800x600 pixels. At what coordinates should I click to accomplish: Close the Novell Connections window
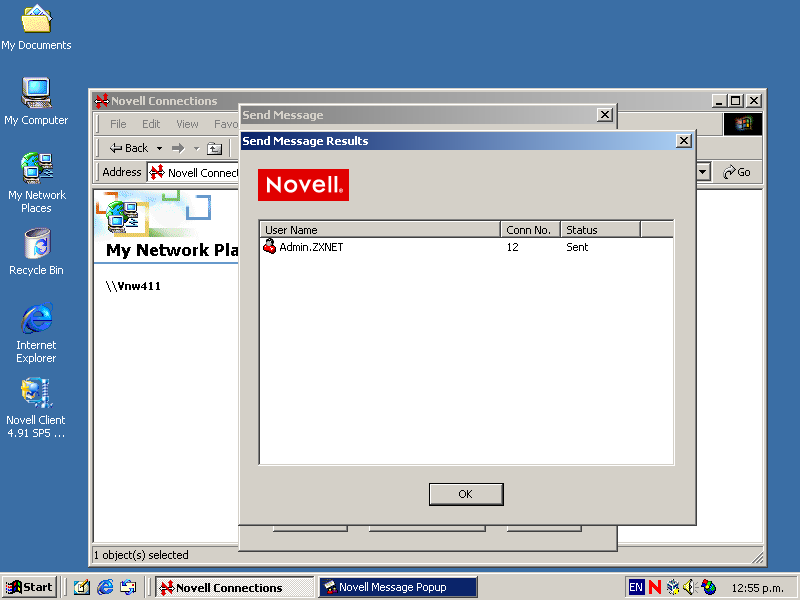click(754, 101)
